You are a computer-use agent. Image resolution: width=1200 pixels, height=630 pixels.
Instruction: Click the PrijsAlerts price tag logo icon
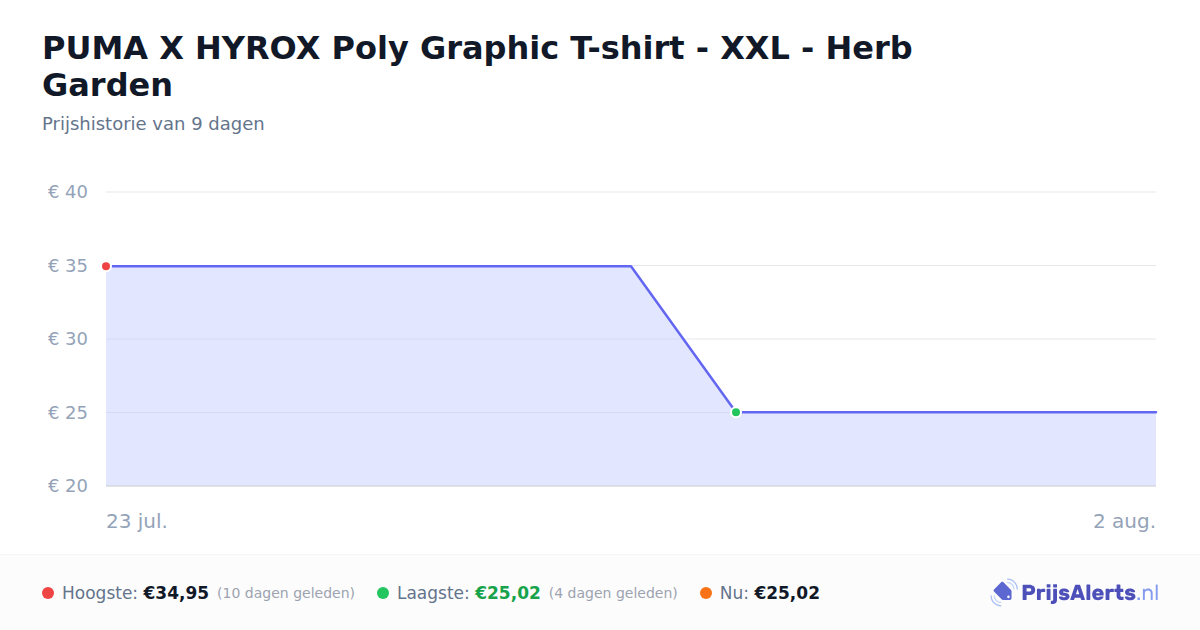(1003, 593)
